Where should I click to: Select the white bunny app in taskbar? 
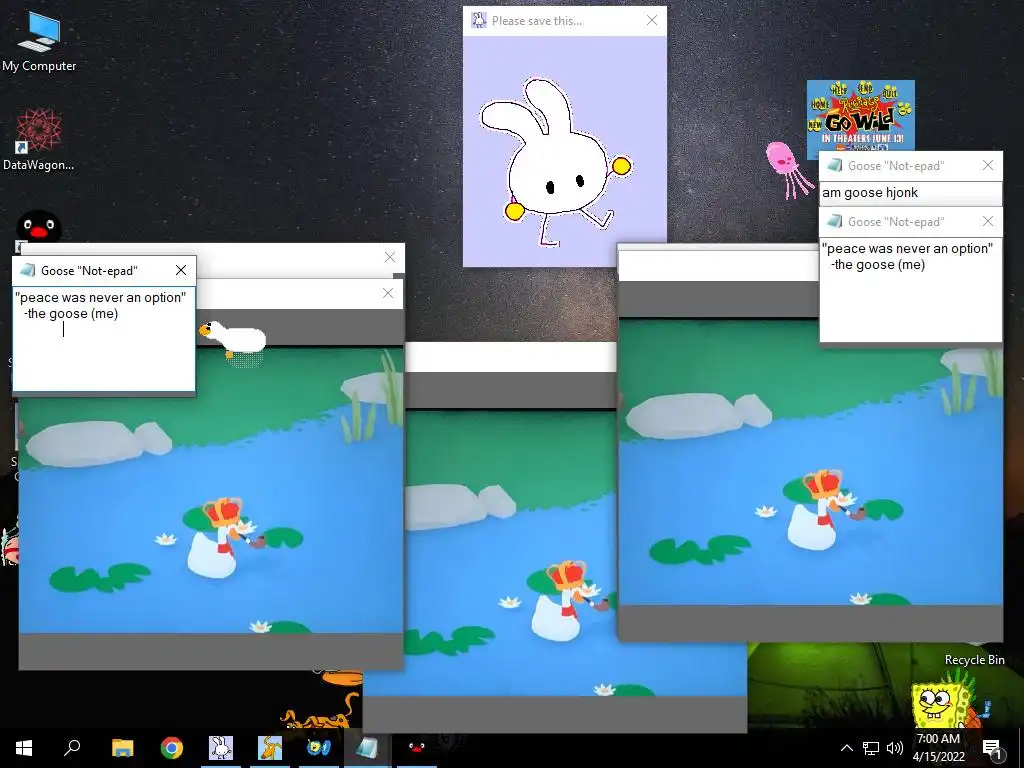[221, 748]
